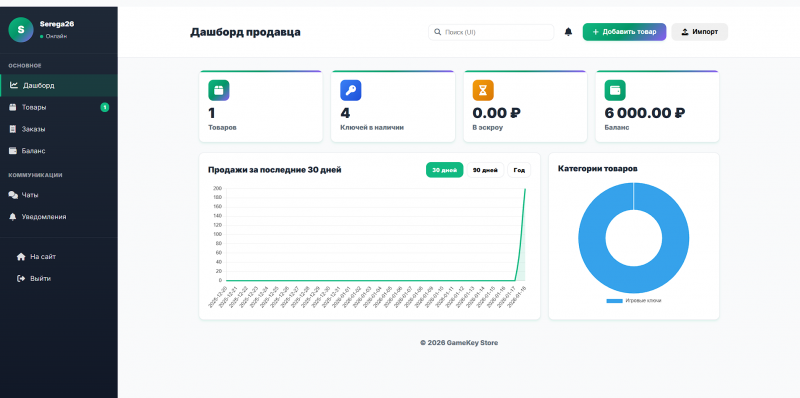Select the 90 дней chart range
Image resolution: width=800 pixels, height=398 pixels.
[x=485, y=170]
